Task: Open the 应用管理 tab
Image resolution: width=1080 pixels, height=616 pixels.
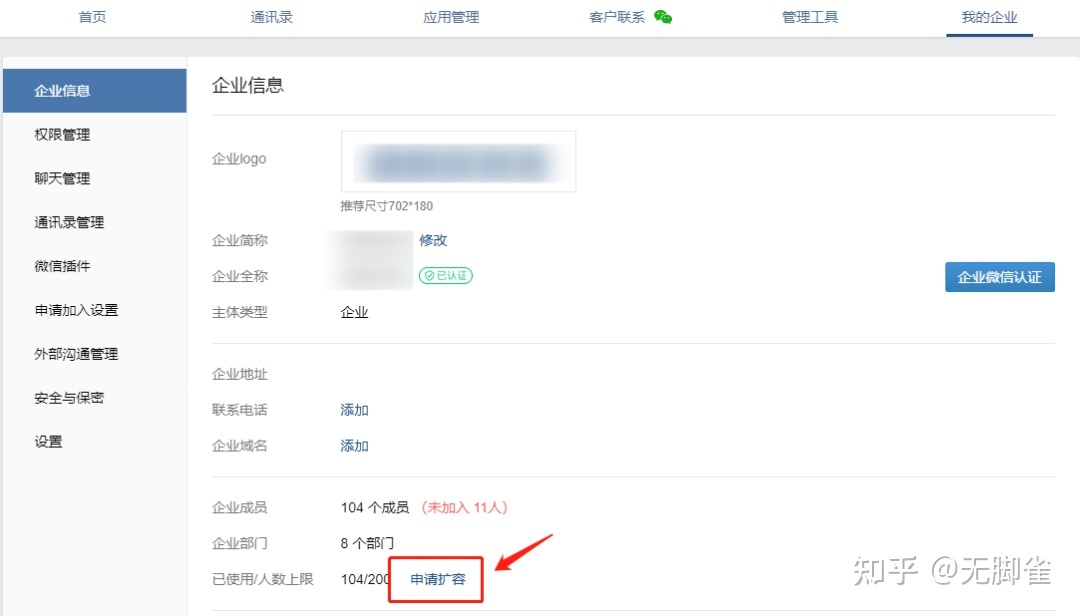Action: click(x=451, y=17)
